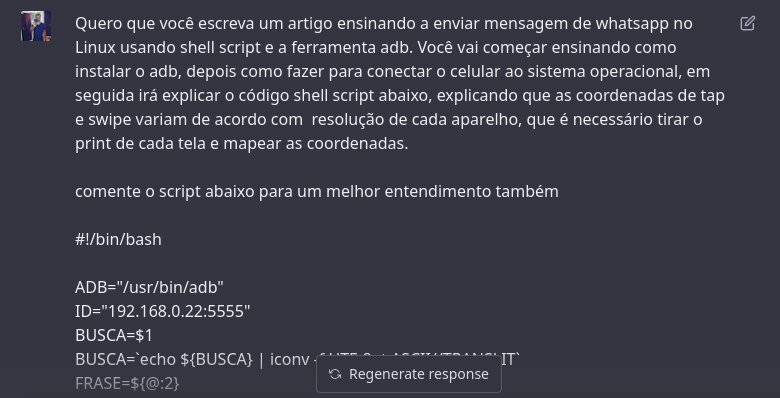
Task: Click the ADB="/usr/bin/adb" line
Action: (x=149, y=287)
